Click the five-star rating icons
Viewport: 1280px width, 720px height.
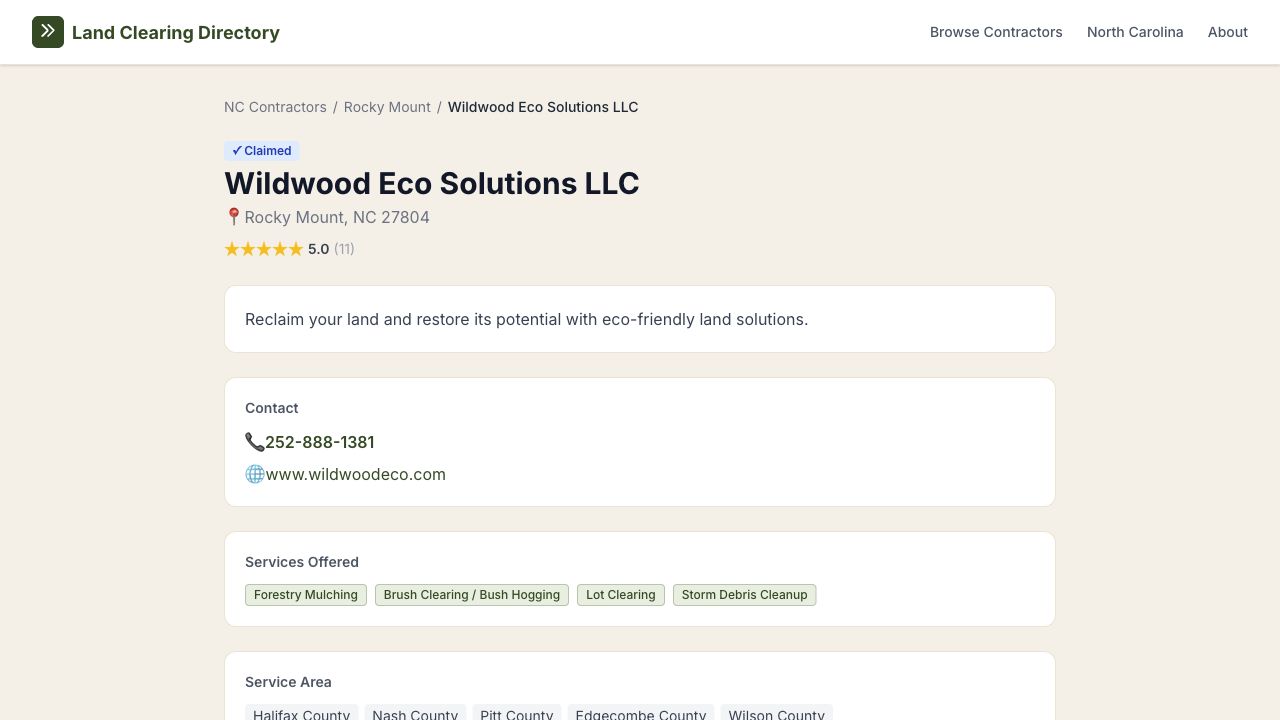pos(264,249)
